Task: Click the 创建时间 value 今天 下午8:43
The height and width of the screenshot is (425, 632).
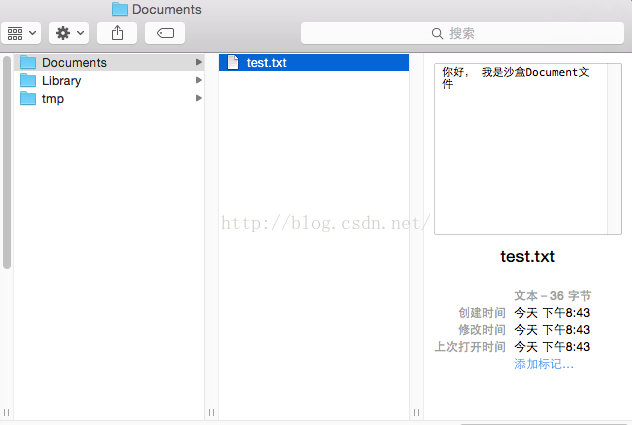Action: click(552, 313)
